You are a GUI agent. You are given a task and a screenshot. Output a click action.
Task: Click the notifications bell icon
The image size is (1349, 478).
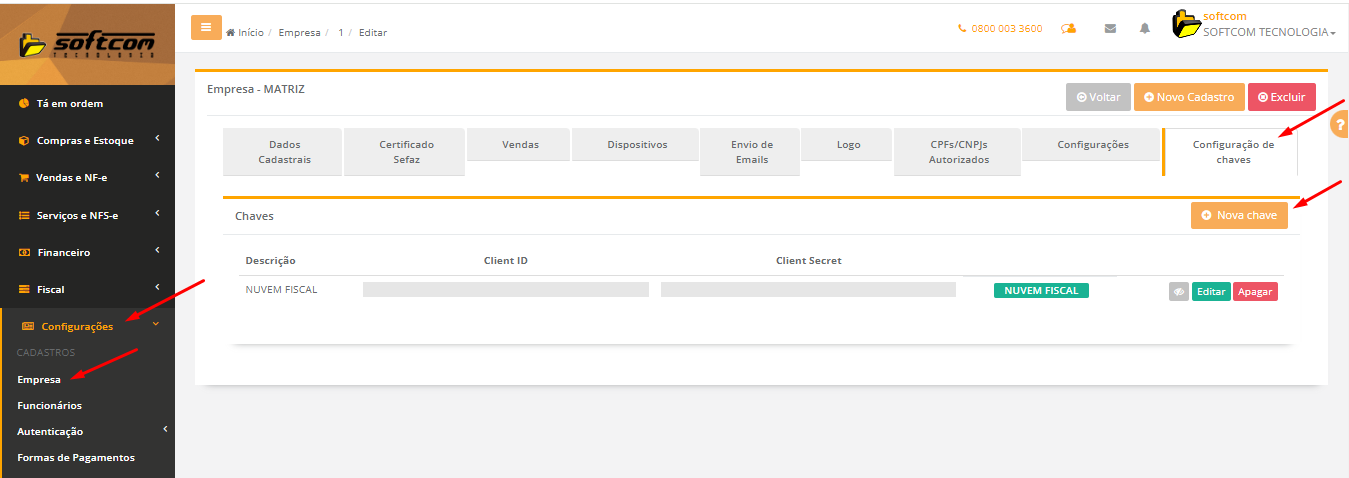click(x=1145, y=29)
